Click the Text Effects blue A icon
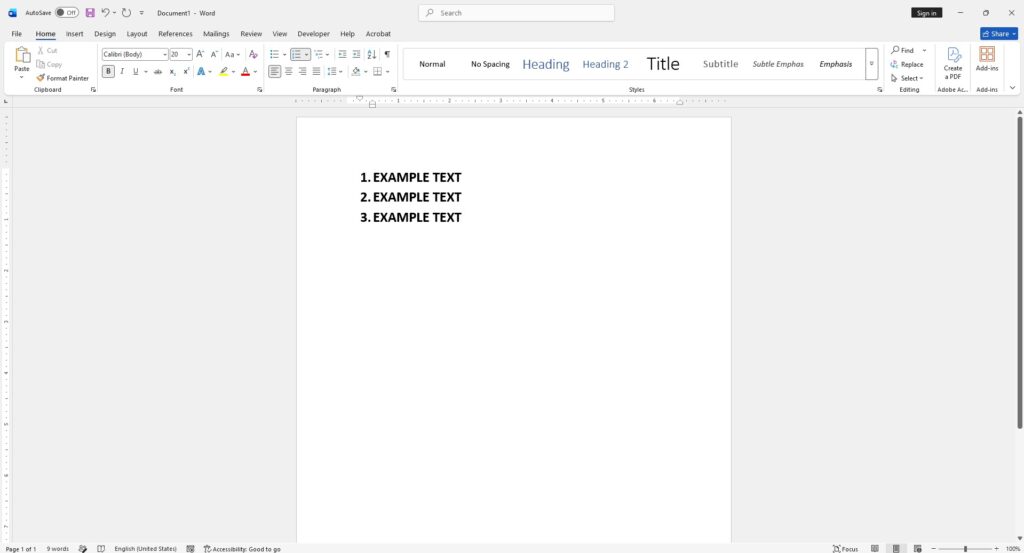Viewport: 1024px width, 553px height. (x=201, y=72)
